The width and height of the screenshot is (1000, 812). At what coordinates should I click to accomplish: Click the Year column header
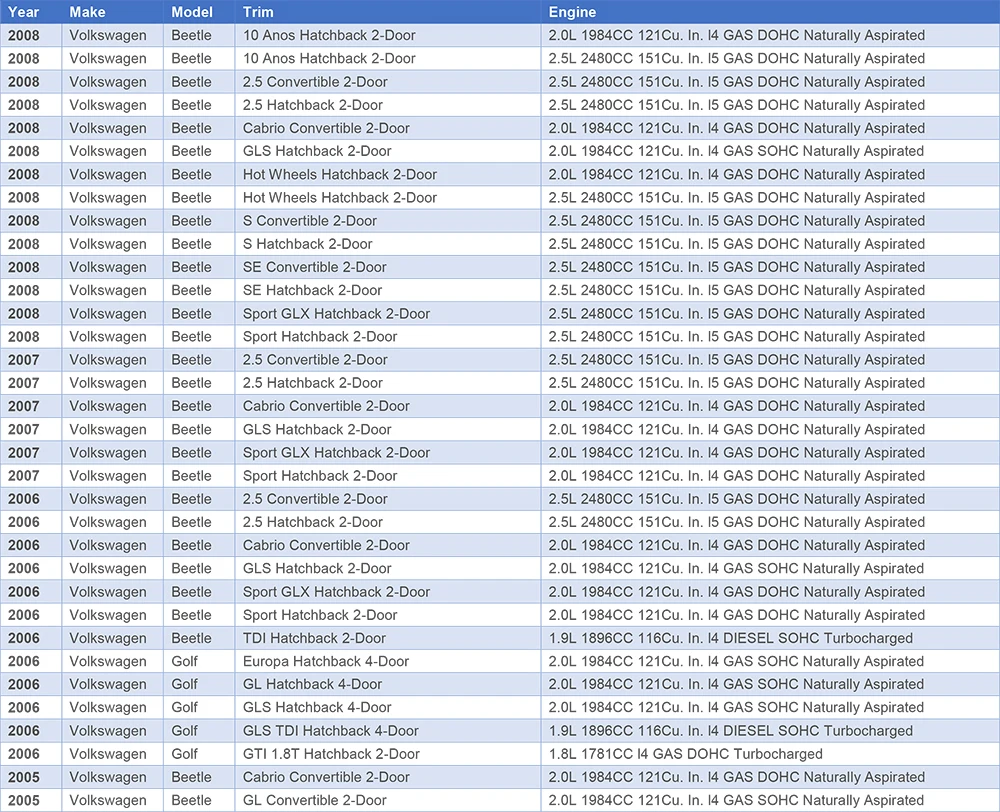[31, 11]
